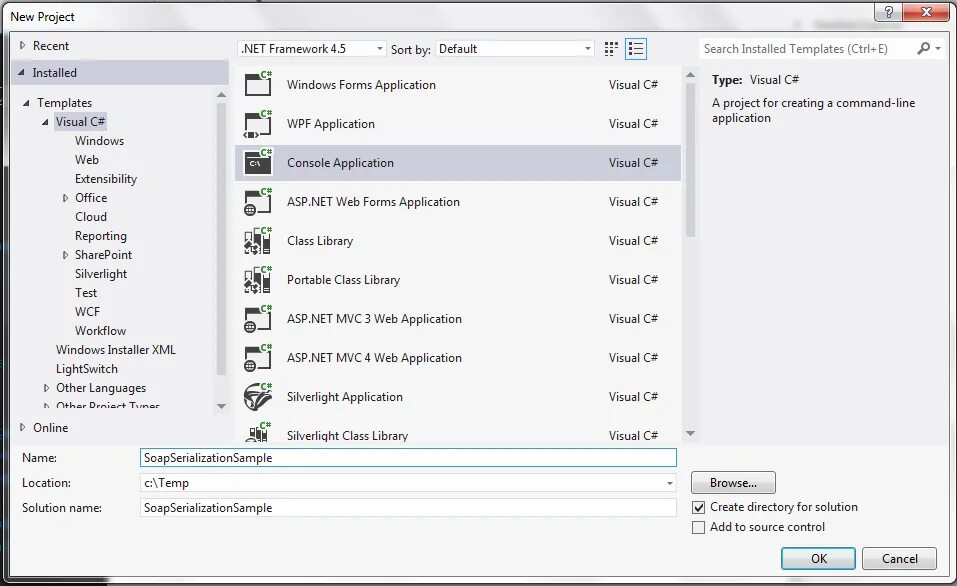Click tree panel scrollbar down arrow
957x586 pixels.
click(222, 406)
